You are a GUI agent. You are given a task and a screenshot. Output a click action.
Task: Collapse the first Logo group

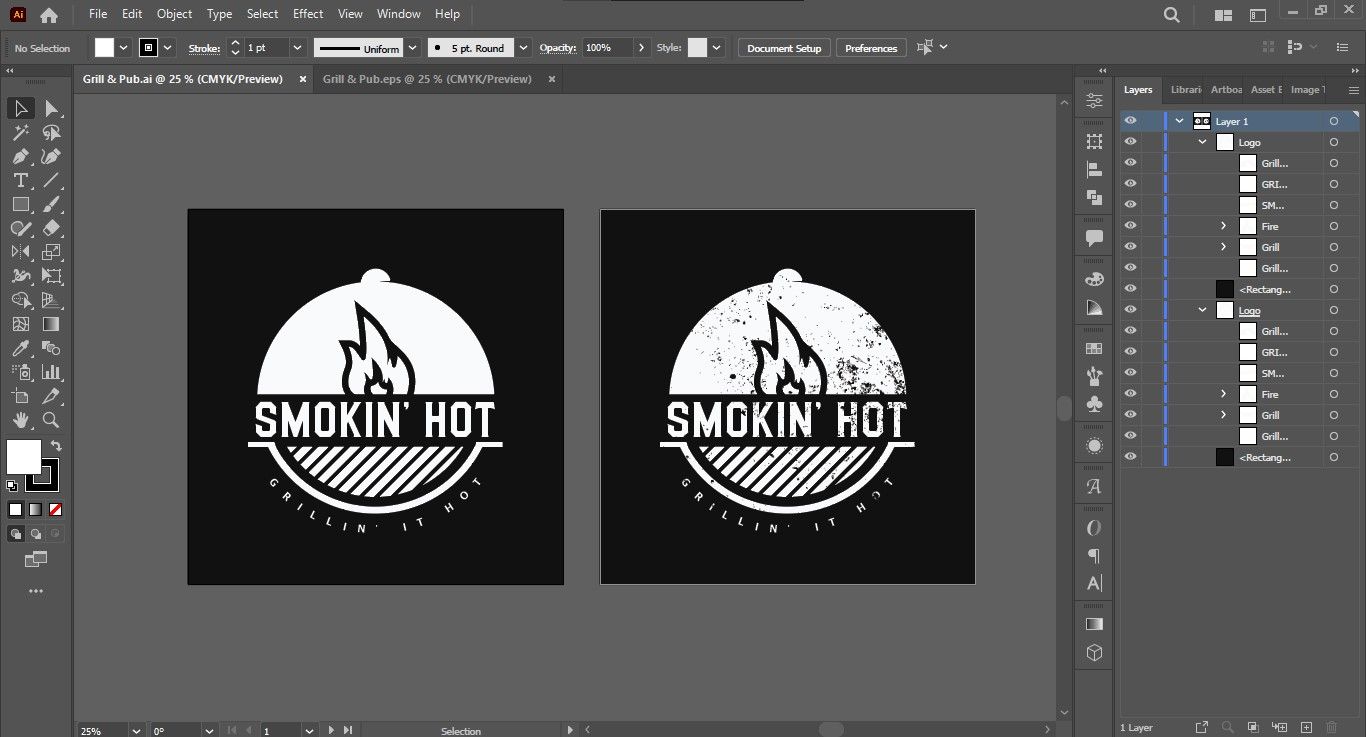tap(1203, 142)
